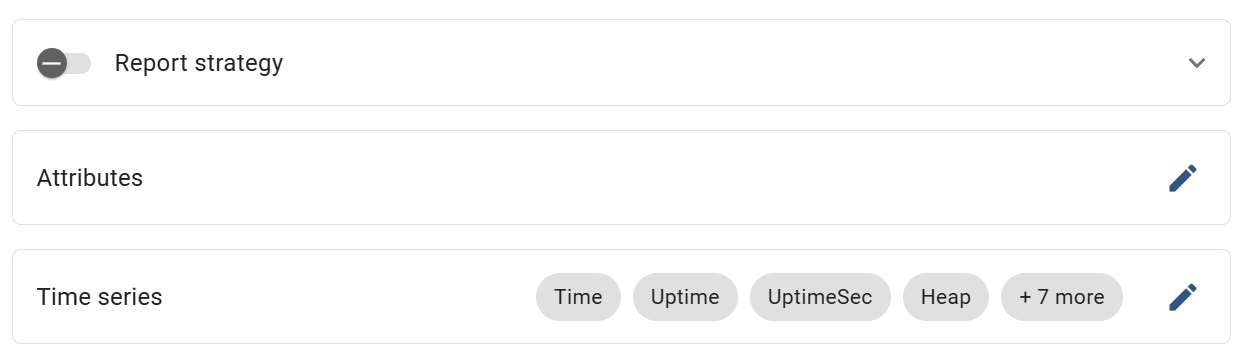Click blank space between Time series label and chips
The height and width of the screenshot is (361, 1246).
pyautogui.click(x=350, y=297)
